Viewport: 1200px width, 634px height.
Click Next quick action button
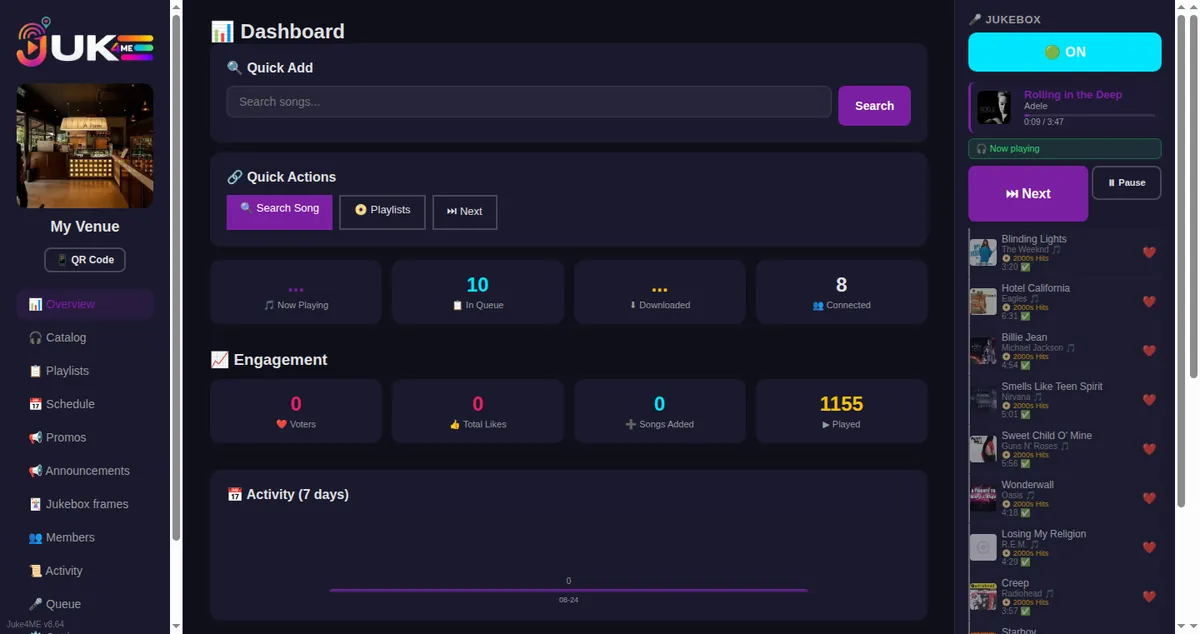click(x=464, y=212)
